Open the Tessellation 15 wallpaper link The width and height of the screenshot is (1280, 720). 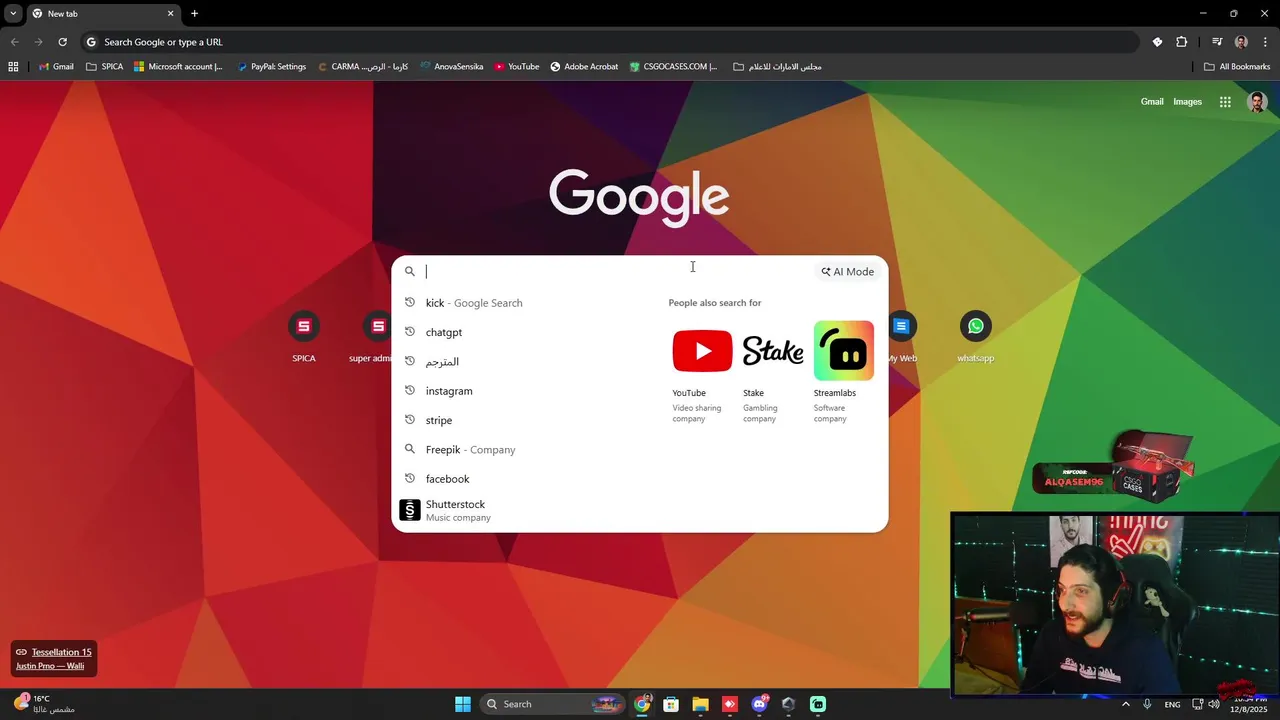(61, 652)
